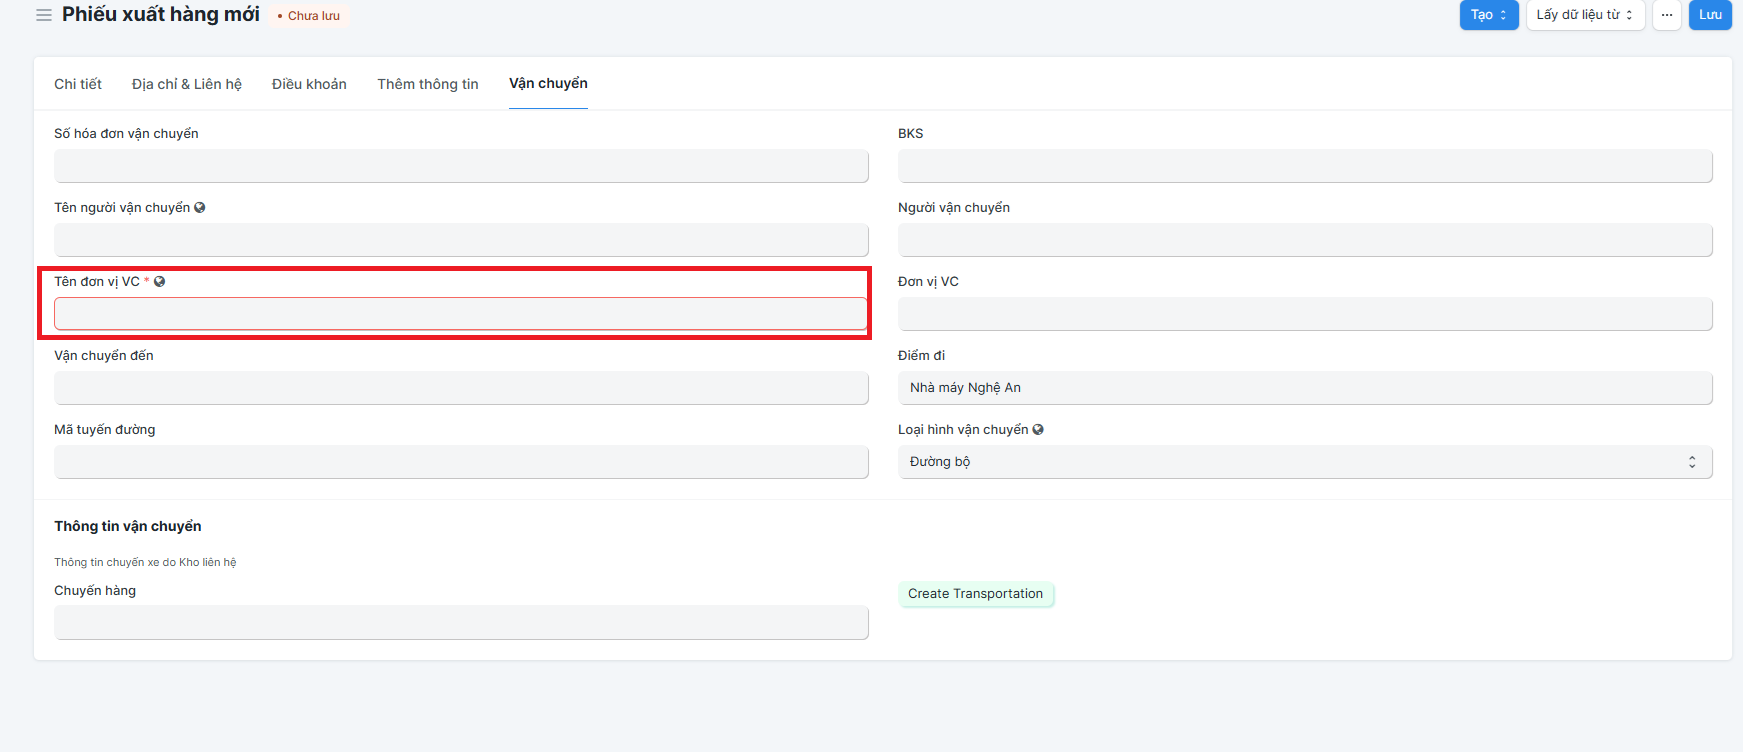The image size is (1743, 752).
Task: Click the required Tên đơn vị VC input
Action: click(461, 314)
